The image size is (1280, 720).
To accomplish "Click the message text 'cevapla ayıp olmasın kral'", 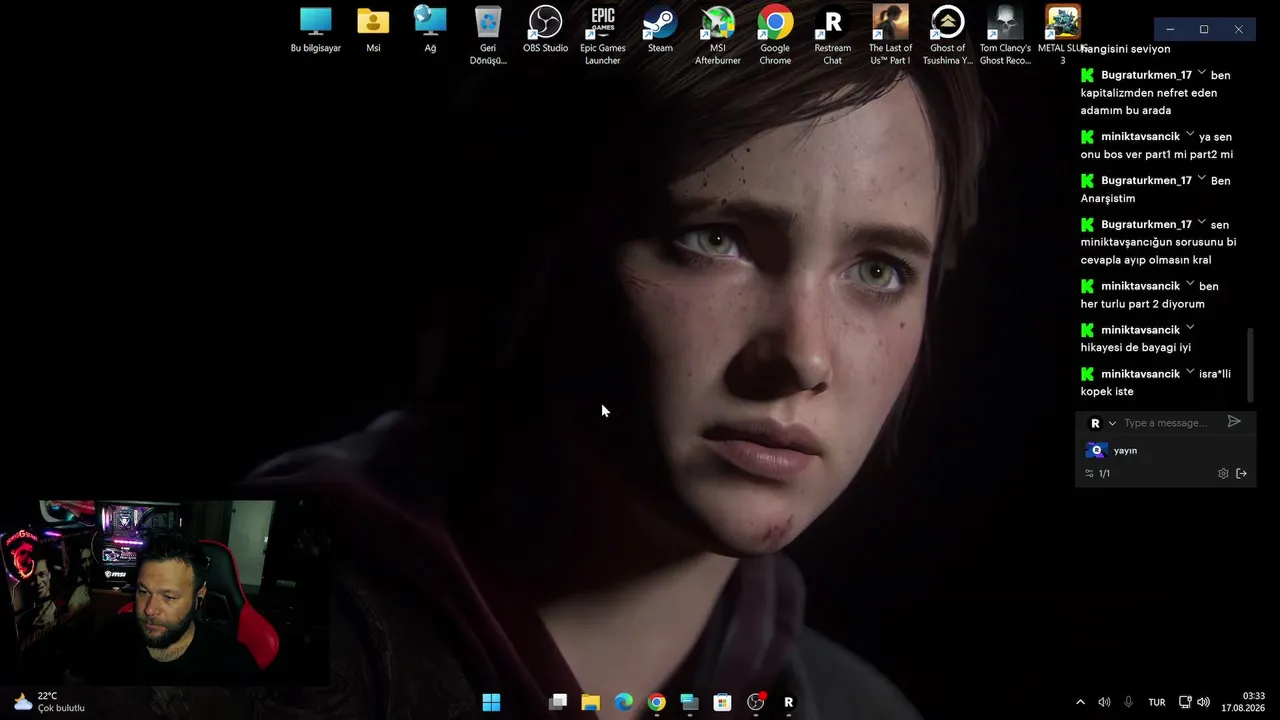I will [1146, 260].
